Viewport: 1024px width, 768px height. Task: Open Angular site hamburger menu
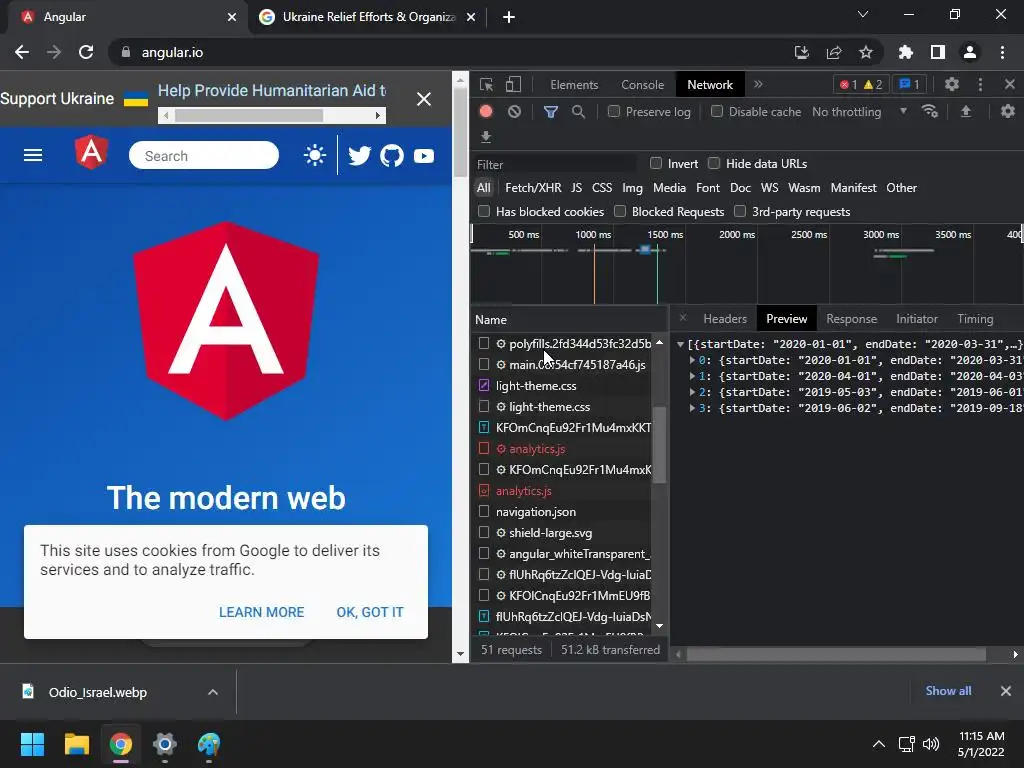(33, 155)
